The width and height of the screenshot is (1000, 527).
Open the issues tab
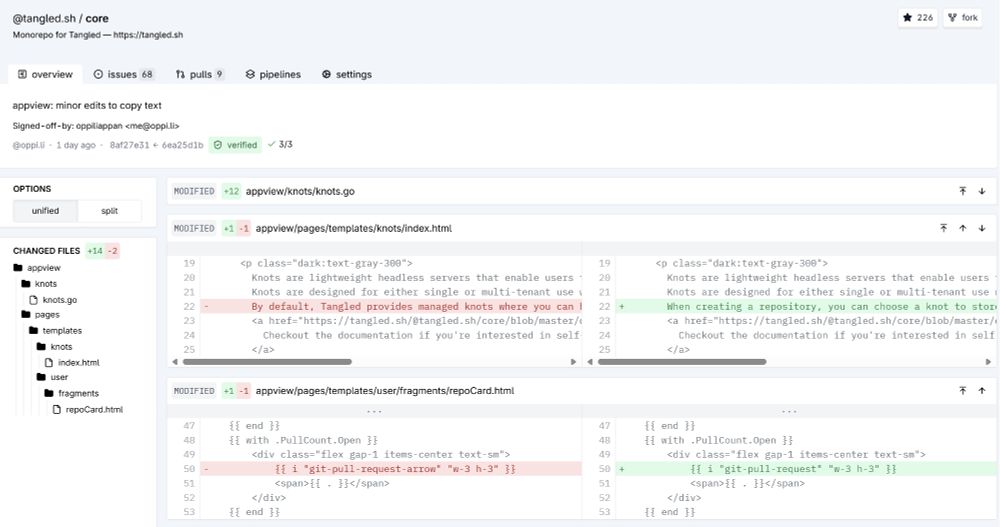click(x=124, y=74)
